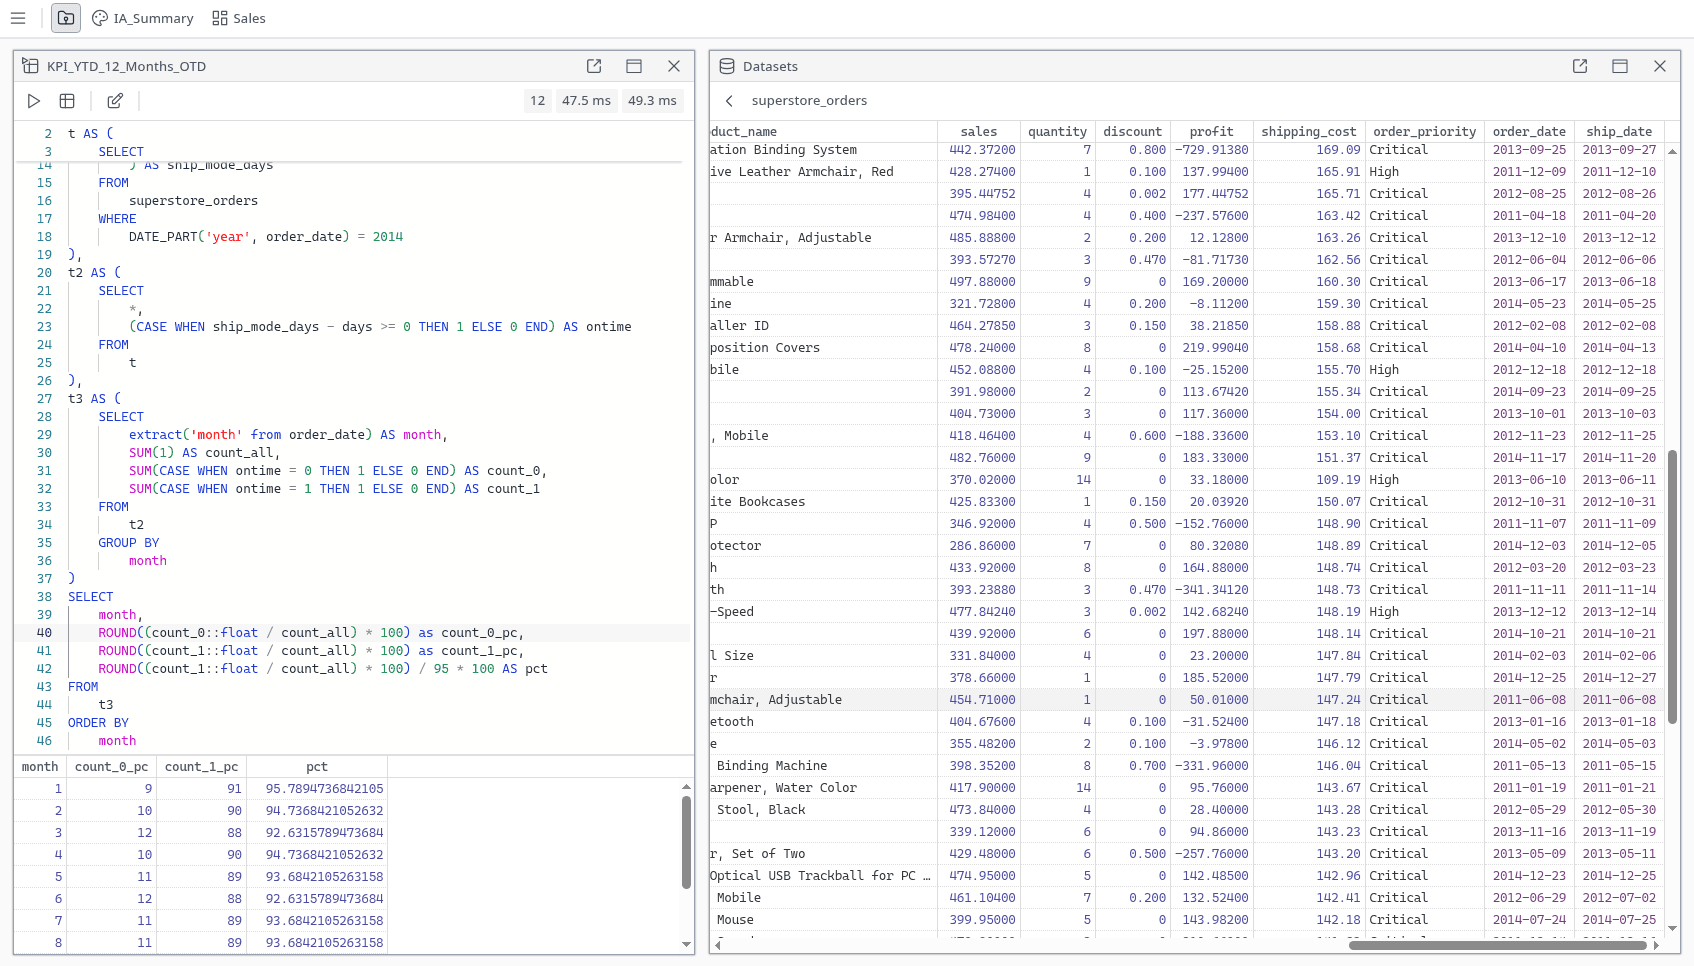Image resolution: width=1694 pixels, height=966 pixels.
Task: Click the database icon in Datasets header
Action: click(725, 66)
